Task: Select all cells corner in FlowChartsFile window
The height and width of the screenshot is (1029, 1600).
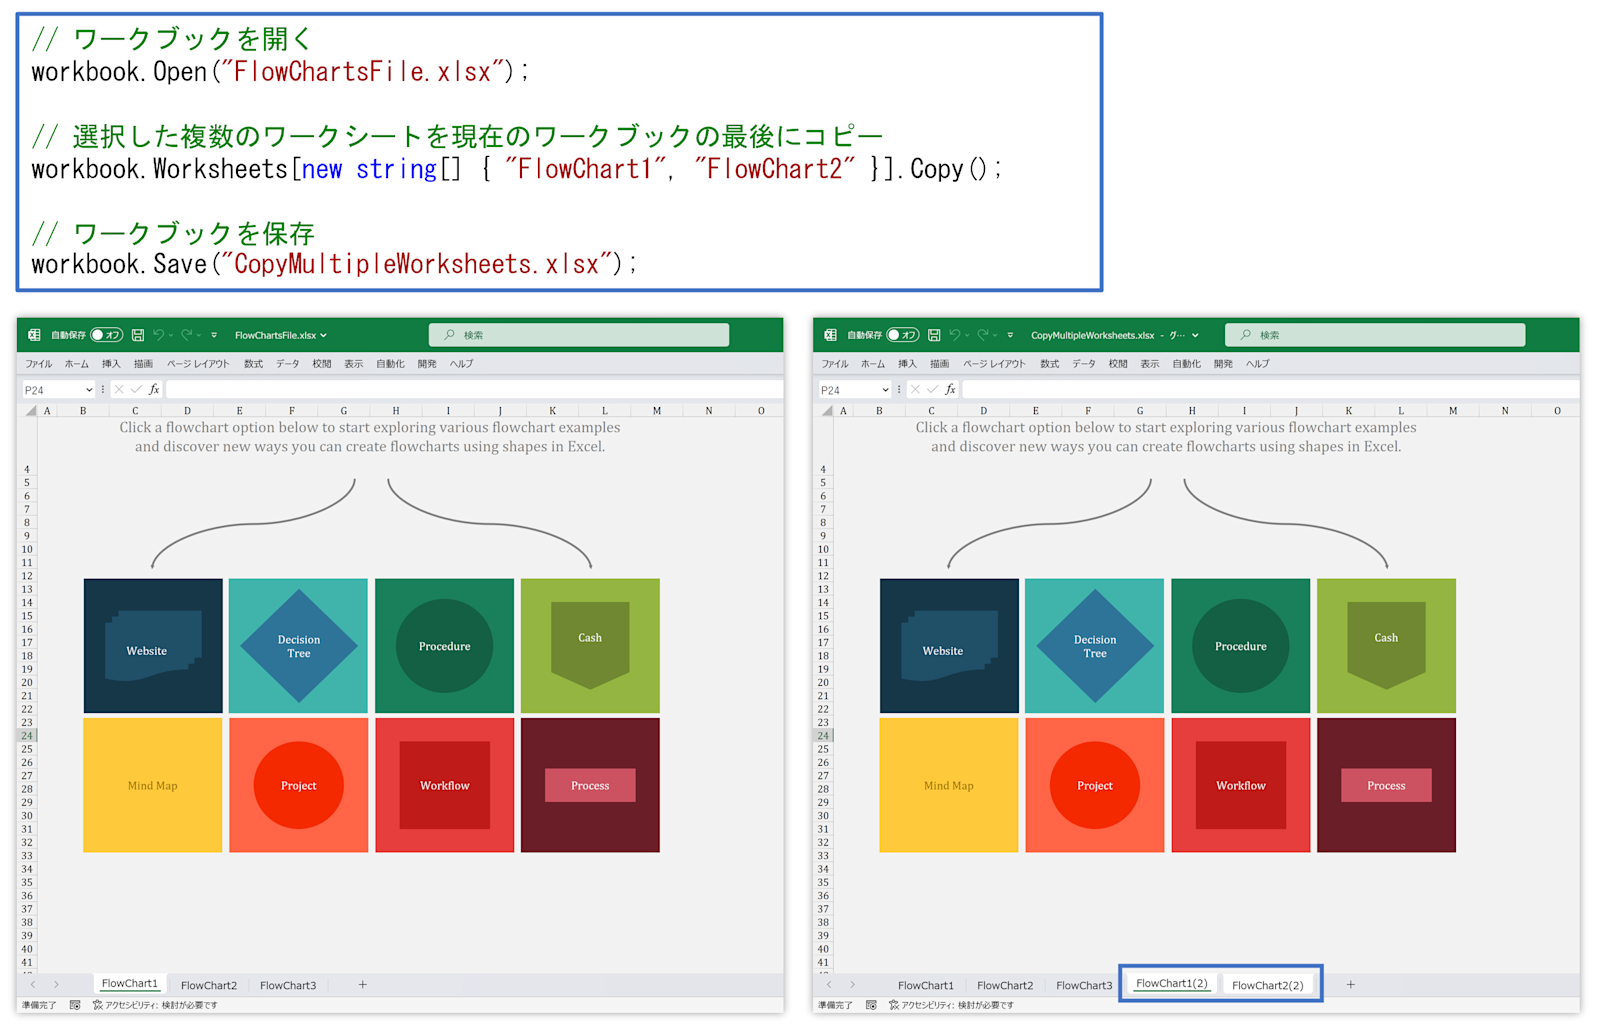Action: (31, 411)
